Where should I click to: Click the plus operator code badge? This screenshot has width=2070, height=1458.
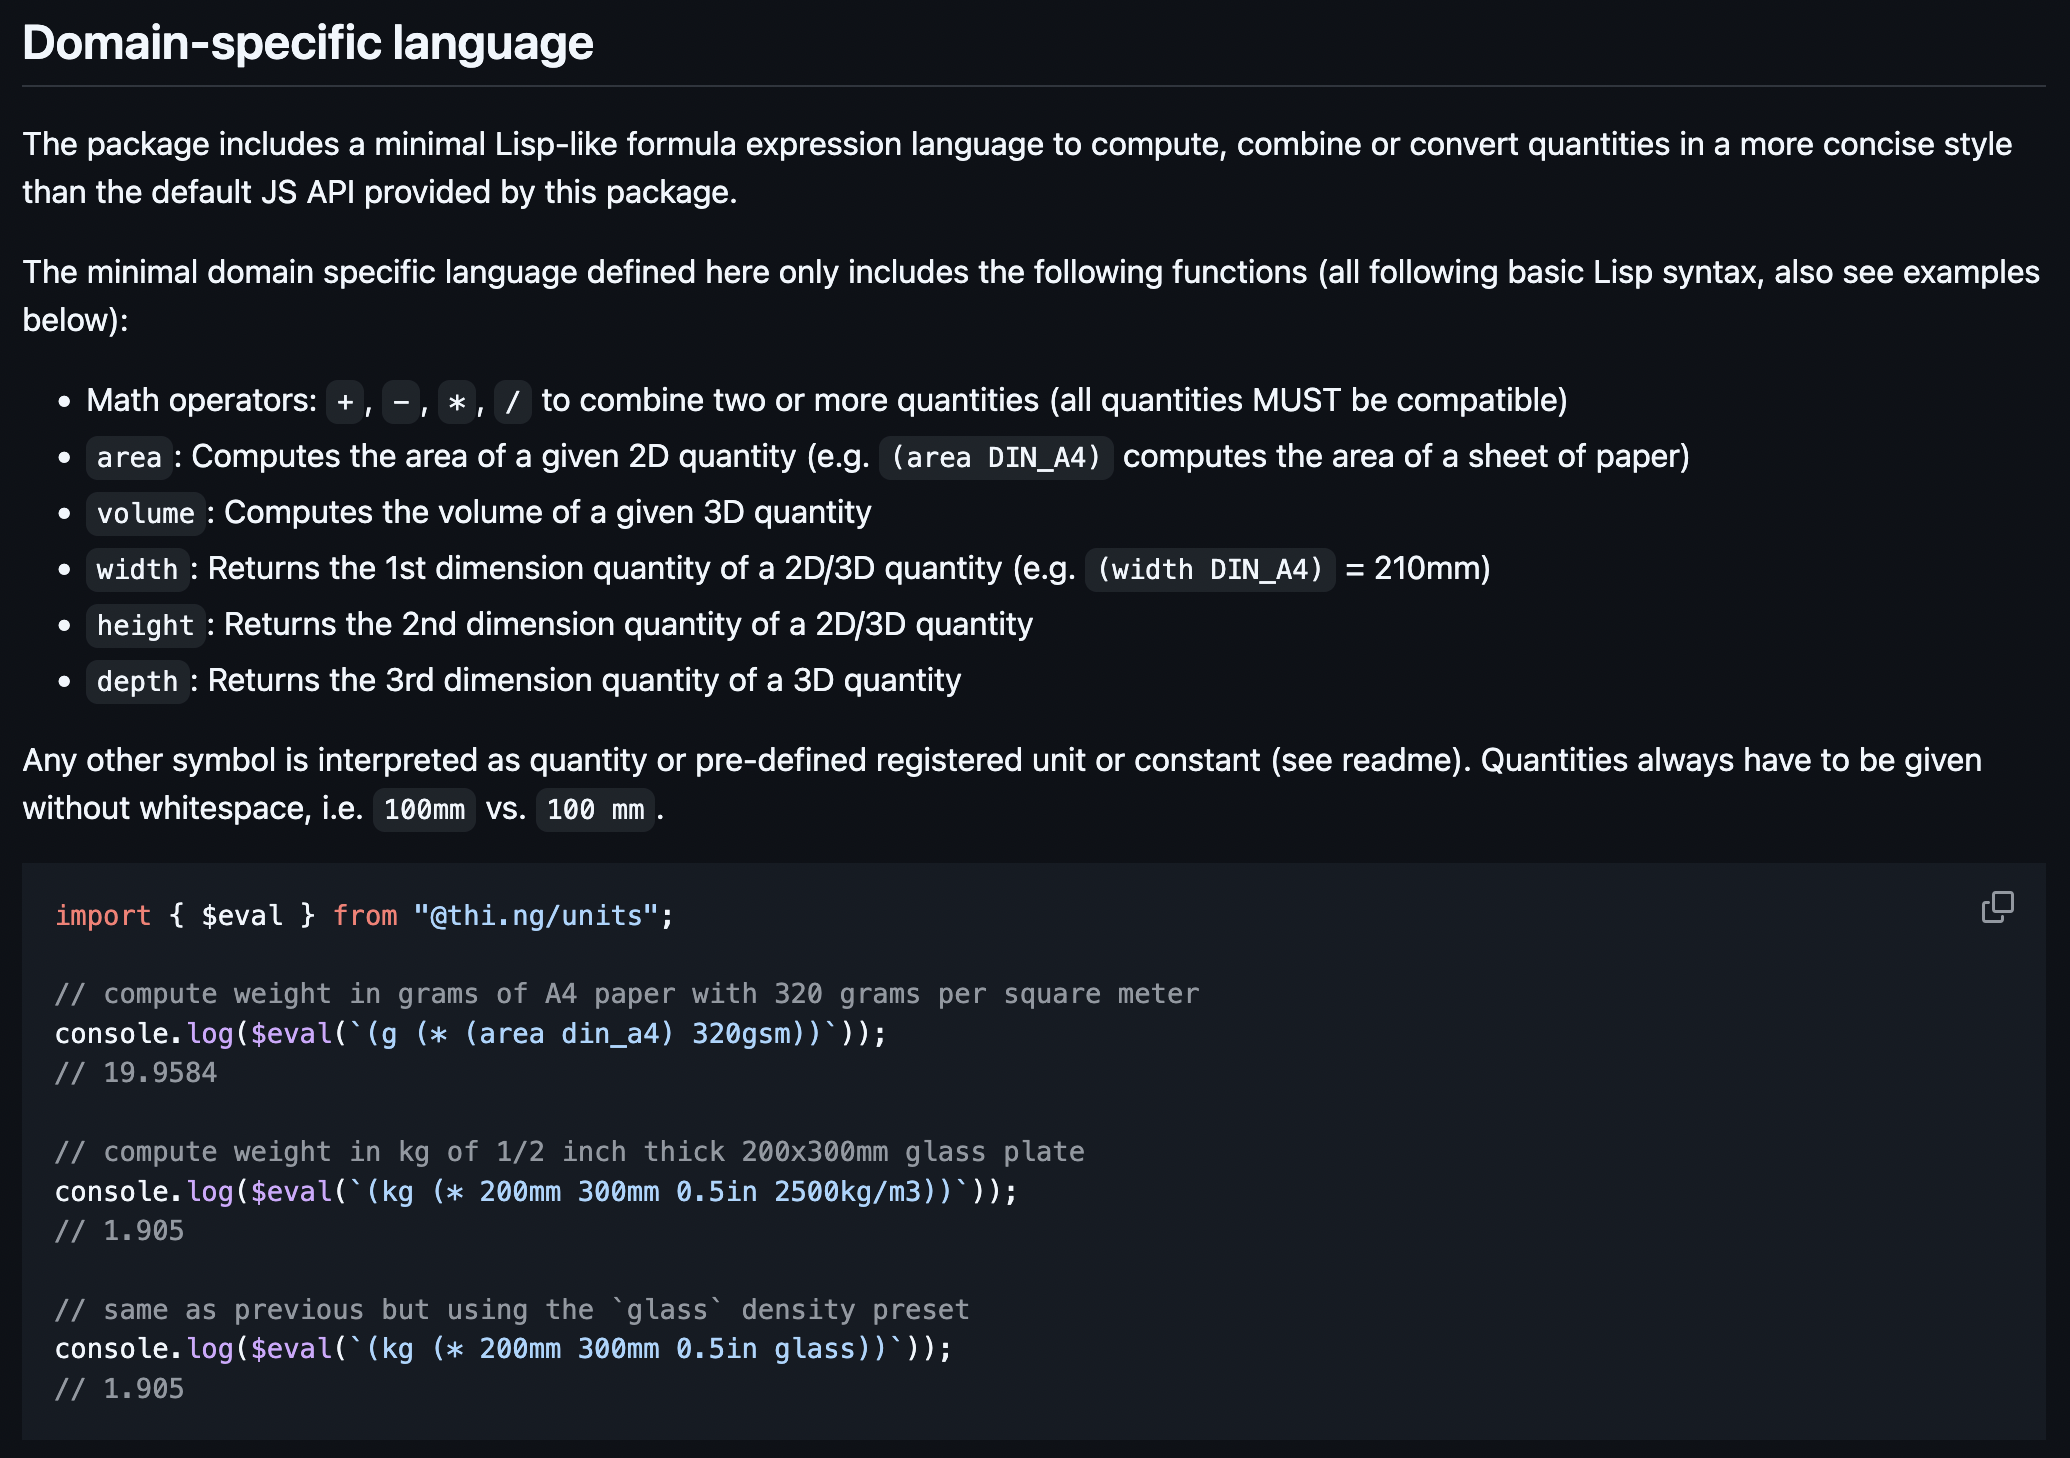tap(345, 402)
